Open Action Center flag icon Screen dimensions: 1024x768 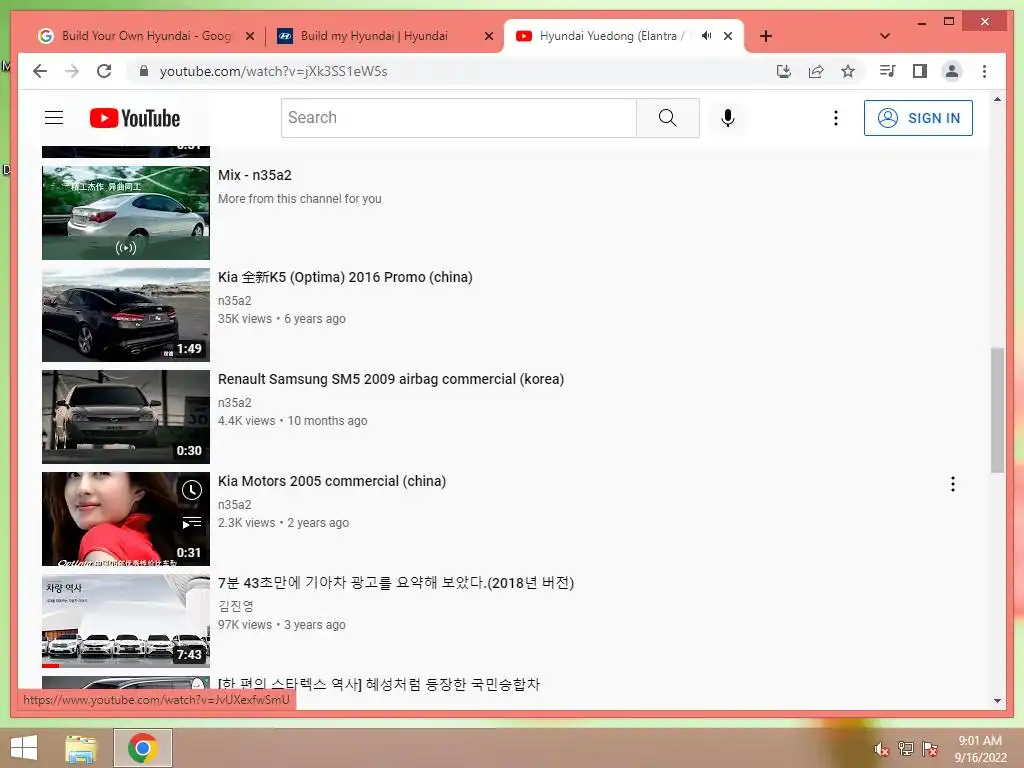(x=930, y=749)
